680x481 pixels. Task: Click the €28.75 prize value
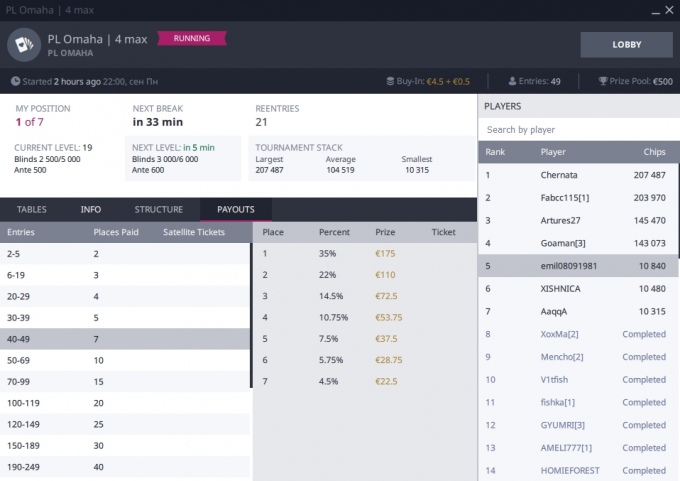tap(389, 360)
